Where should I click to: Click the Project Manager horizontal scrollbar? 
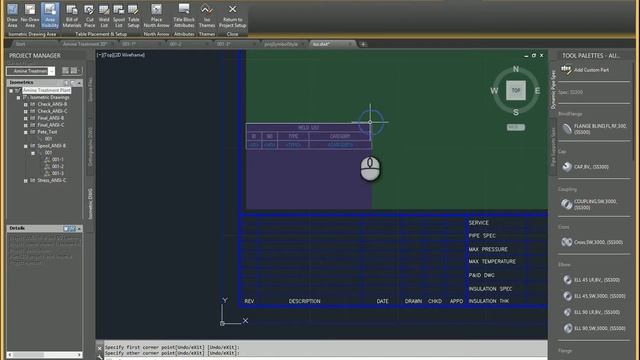tap(44, 355)
